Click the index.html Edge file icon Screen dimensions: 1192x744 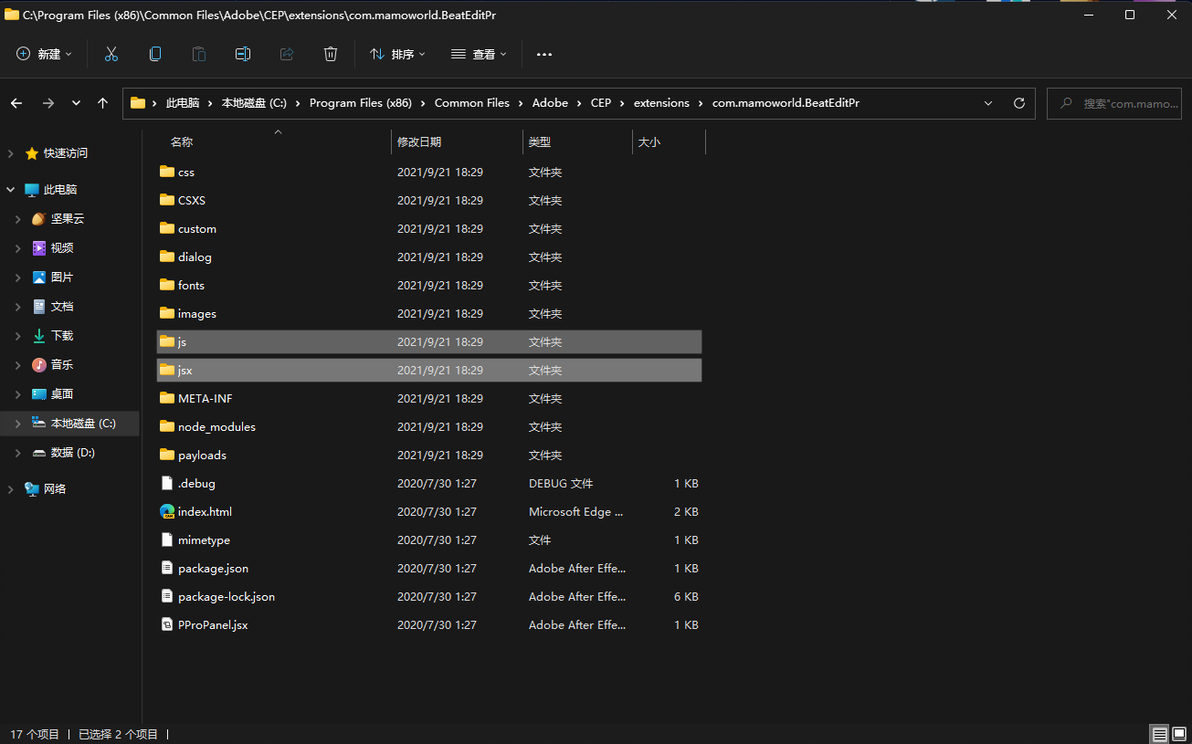[x=167, y=511]
